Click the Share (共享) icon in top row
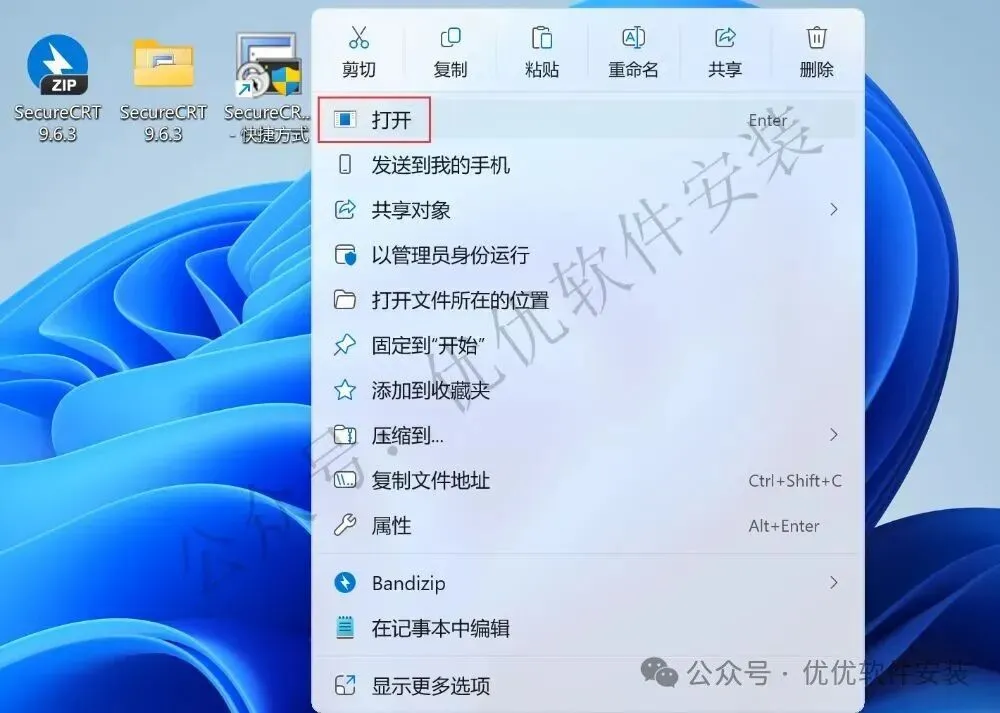 (x=725, y=38)
